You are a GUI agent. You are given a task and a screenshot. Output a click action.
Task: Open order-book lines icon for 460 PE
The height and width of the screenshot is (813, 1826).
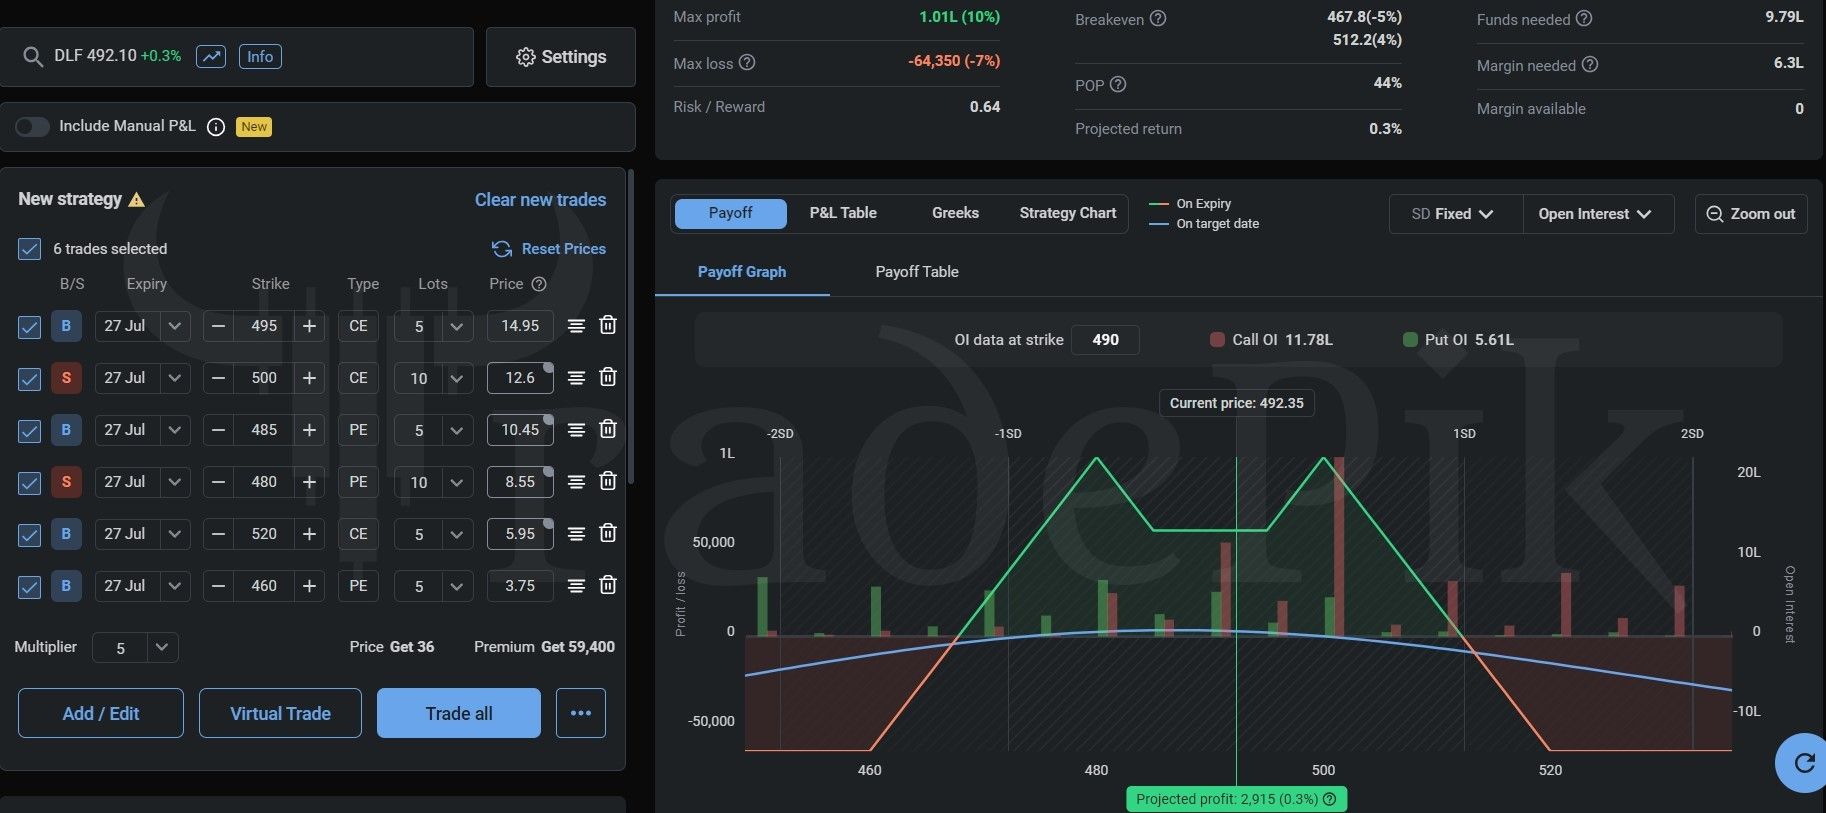pyautogui.click(x=576, y=586)
